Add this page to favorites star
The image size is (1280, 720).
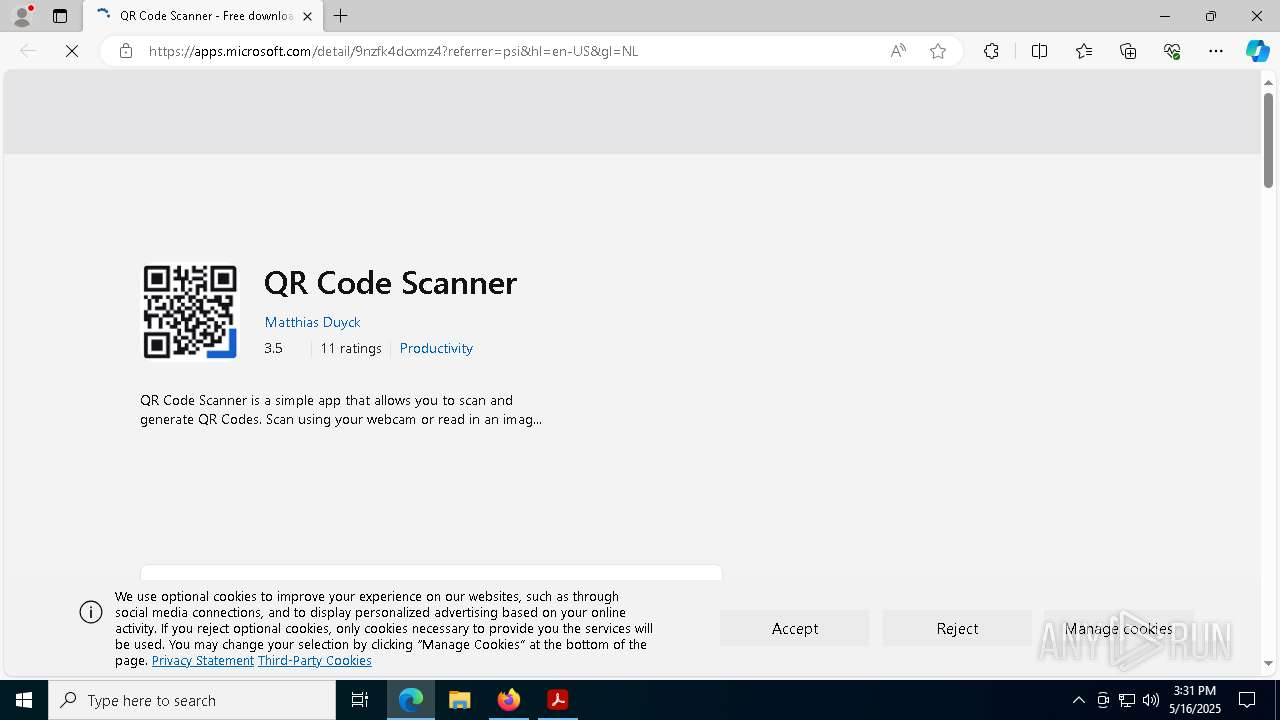point(938,51)
